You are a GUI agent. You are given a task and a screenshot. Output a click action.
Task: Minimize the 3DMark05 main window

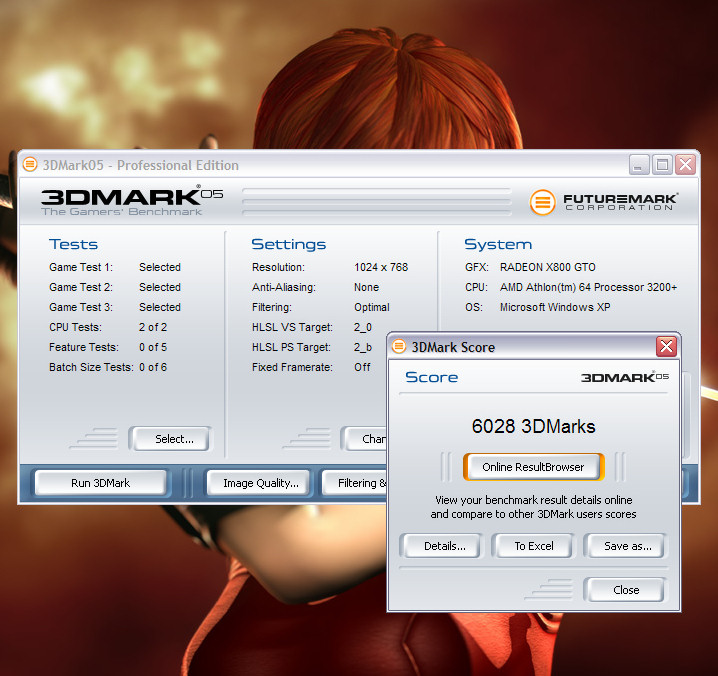[639, 164]
